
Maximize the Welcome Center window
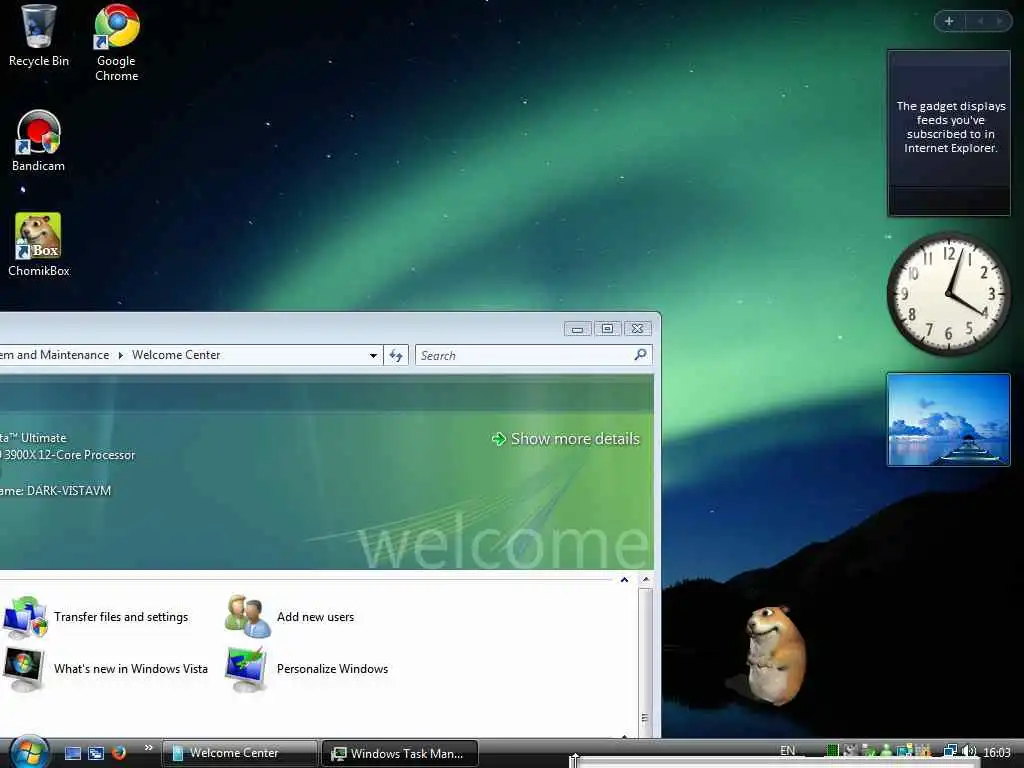(x=607, y=328)
